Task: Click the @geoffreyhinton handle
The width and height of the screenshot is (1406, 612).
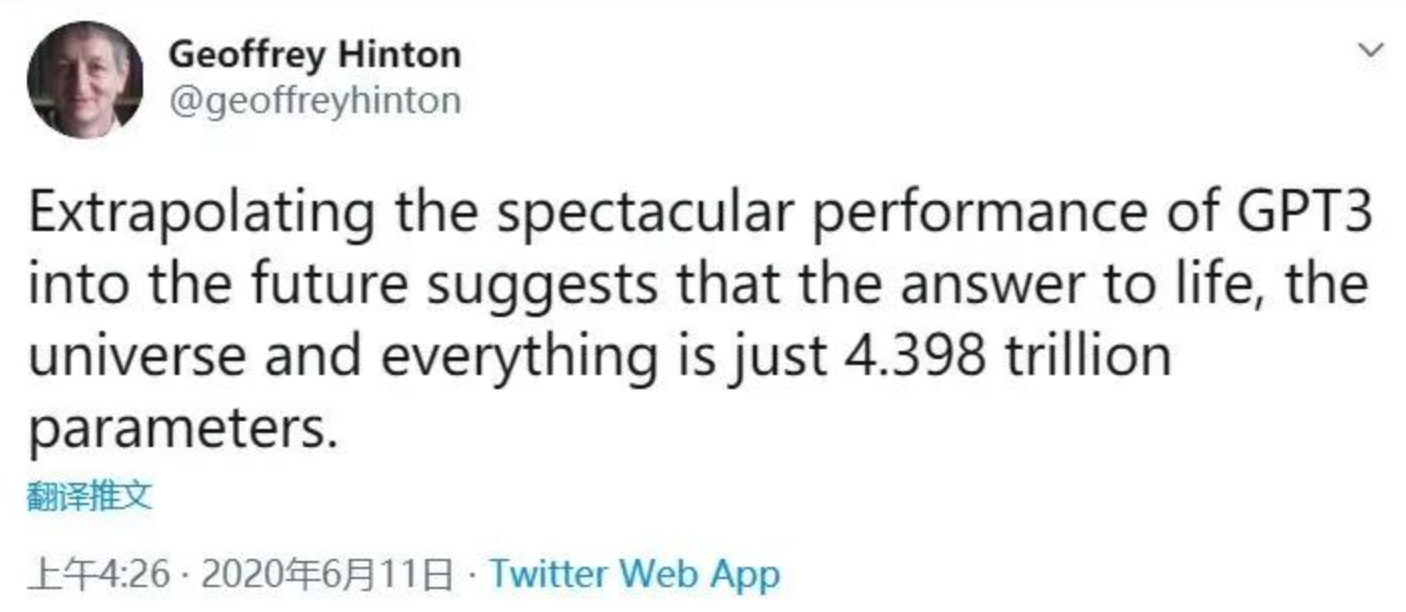Action: [x=314, y=101]
